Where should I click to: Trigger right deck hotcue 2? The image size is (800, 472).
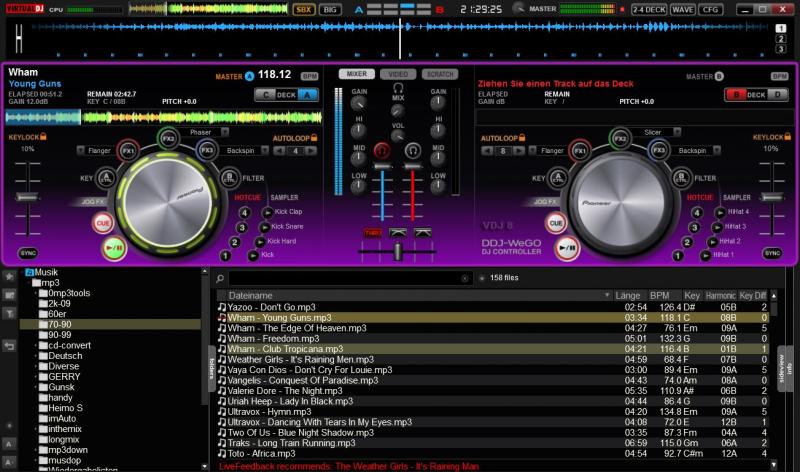687,242
